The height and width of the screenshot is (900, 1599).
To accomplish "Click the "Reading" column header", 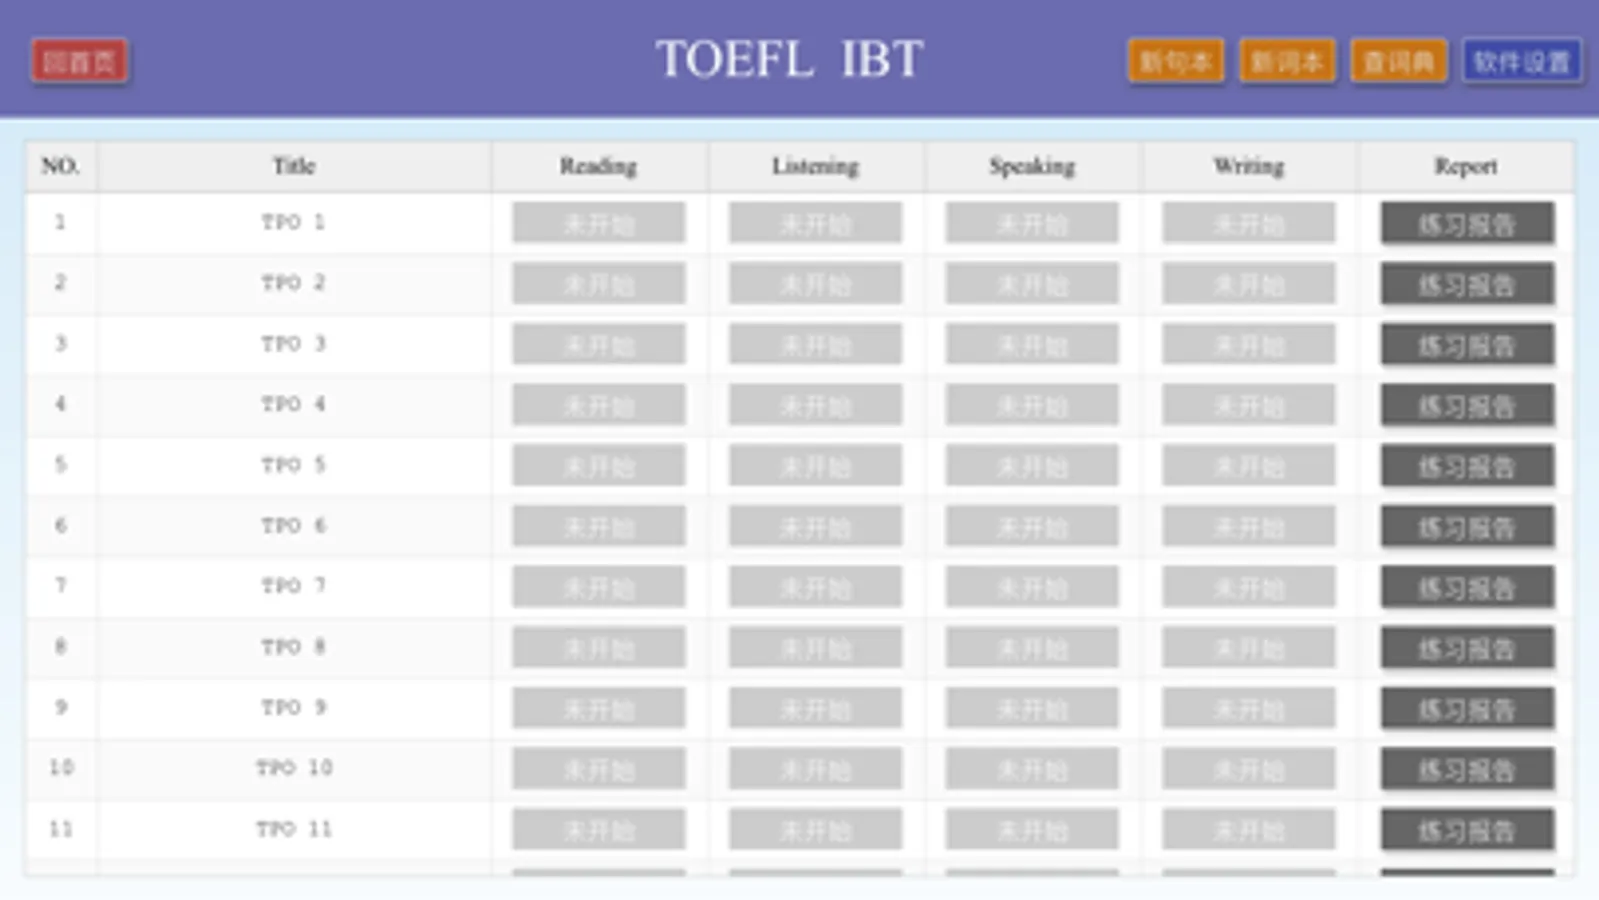I will [x=599, y=166].
